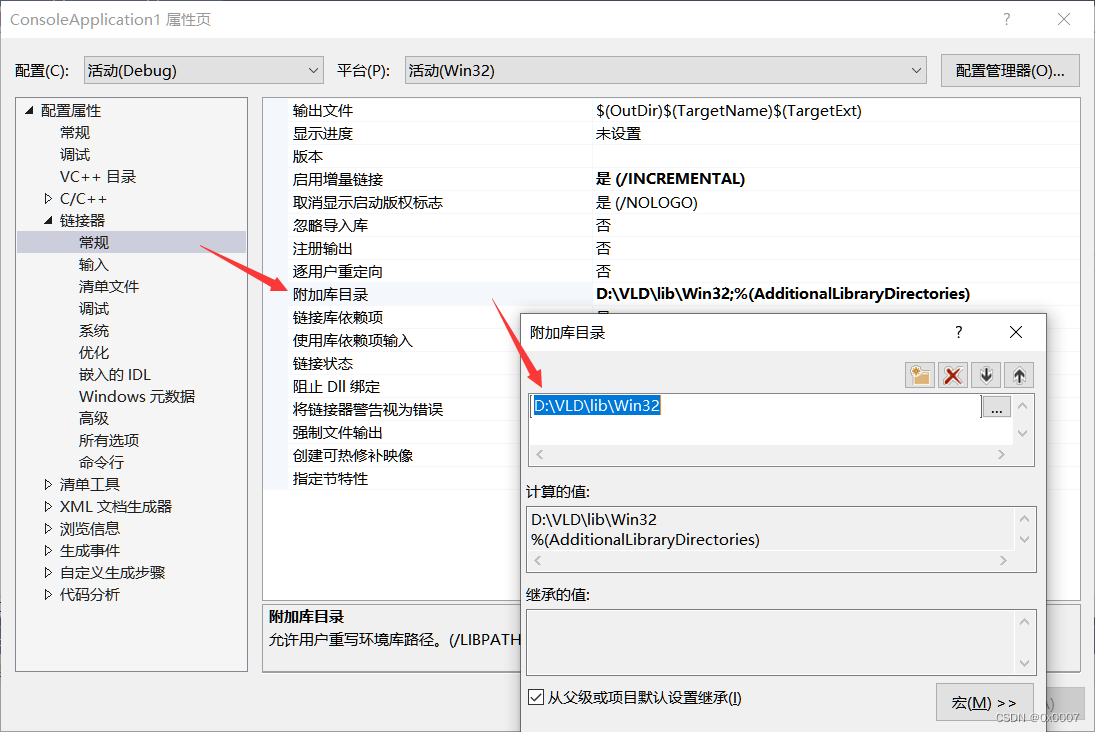Delete selected library directory line

(x=953, y=375)
